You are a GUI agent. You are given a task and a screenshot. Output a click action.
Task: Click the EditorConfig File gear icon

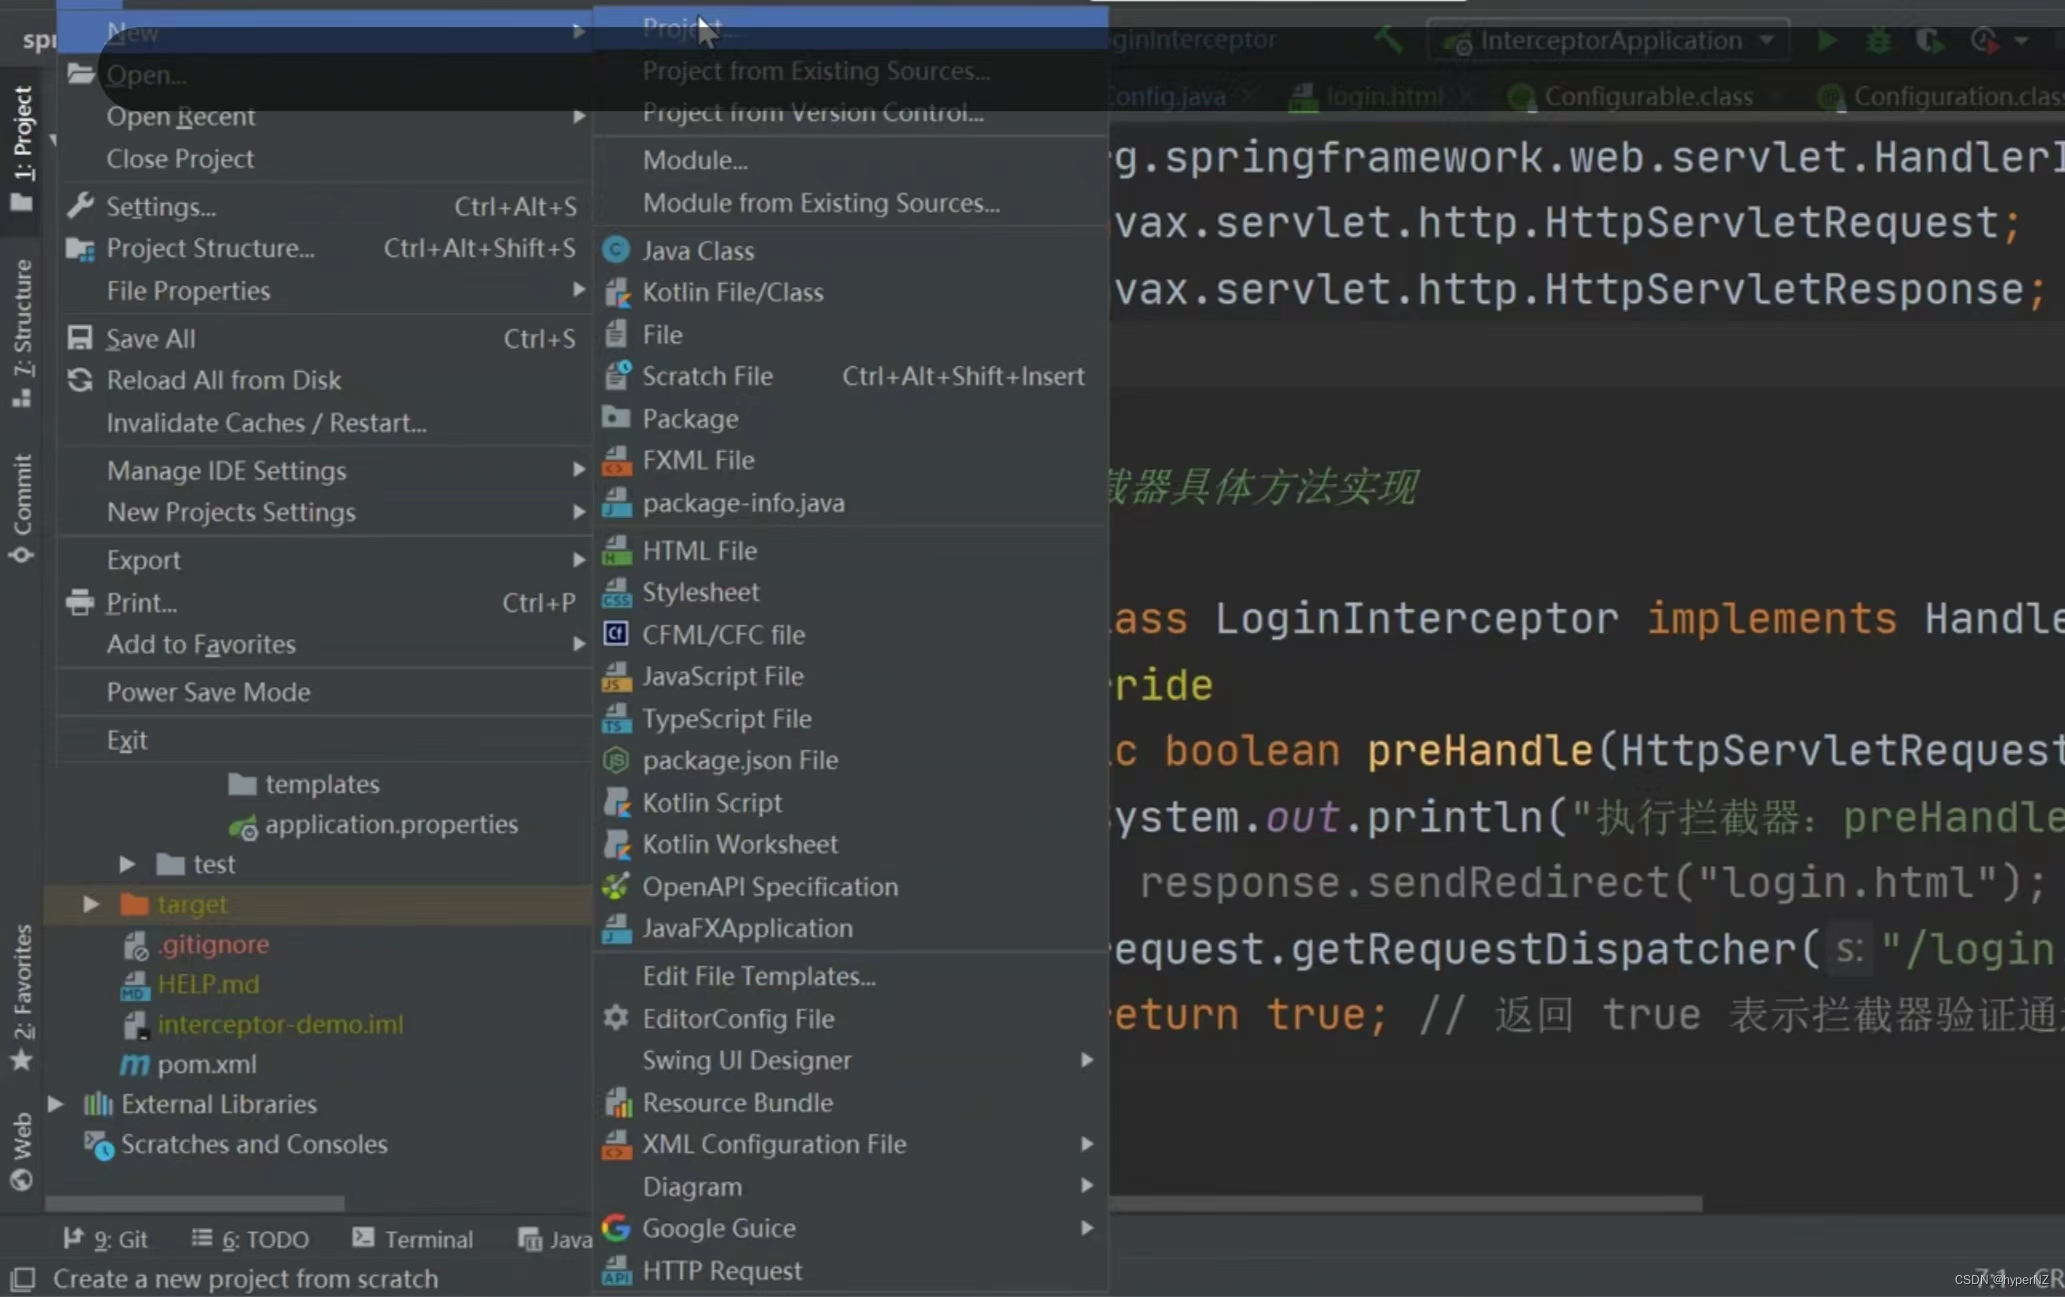(x=616, y=1018)
